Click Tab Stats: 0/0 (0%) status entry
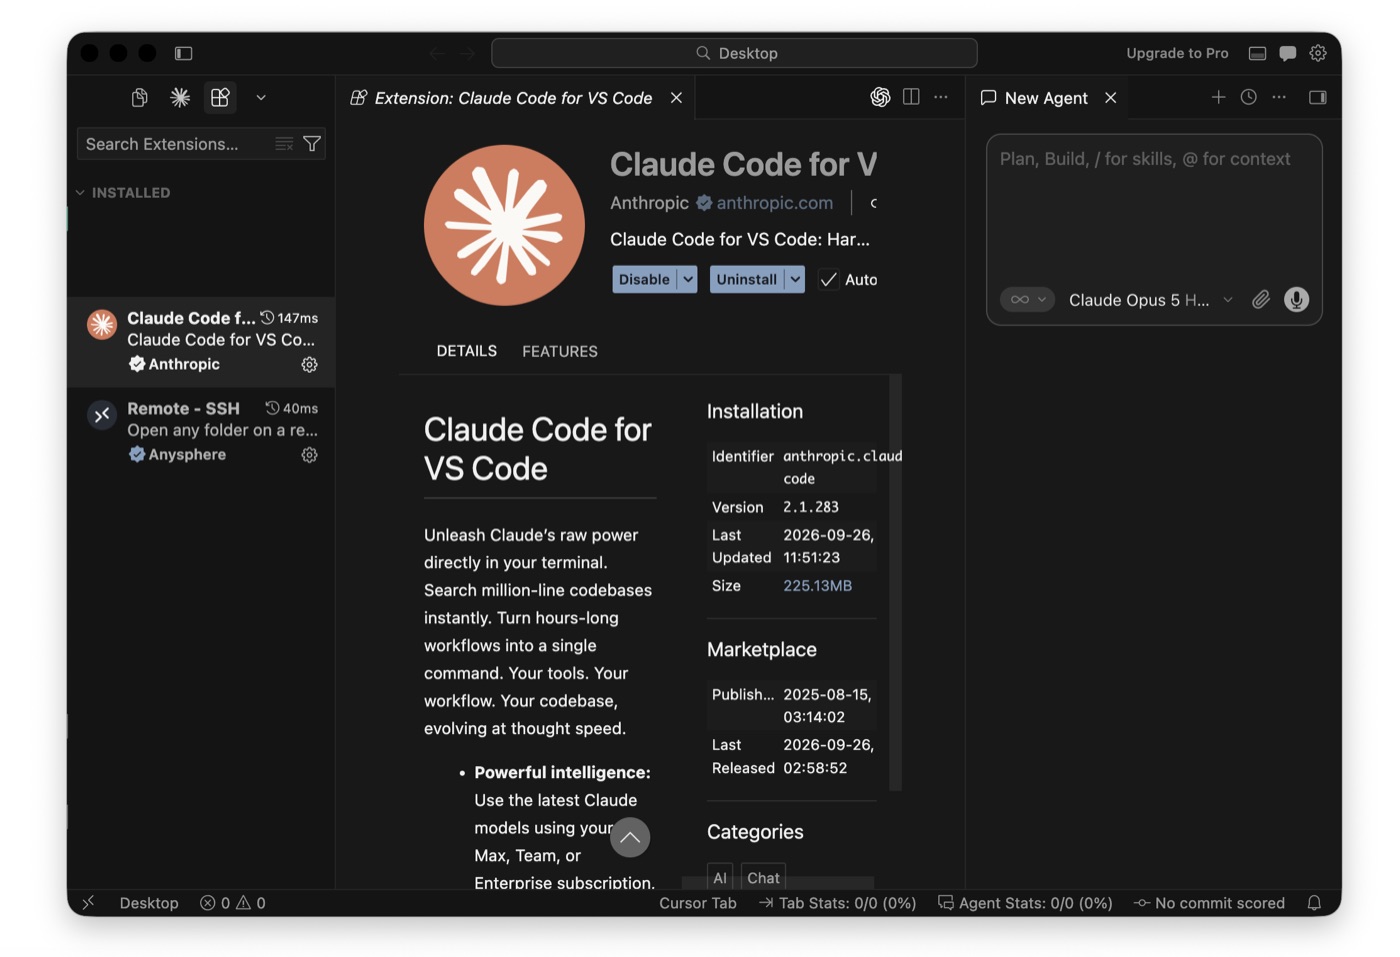The height and width of the screenshot is (957, 1400). pos(838,903)
